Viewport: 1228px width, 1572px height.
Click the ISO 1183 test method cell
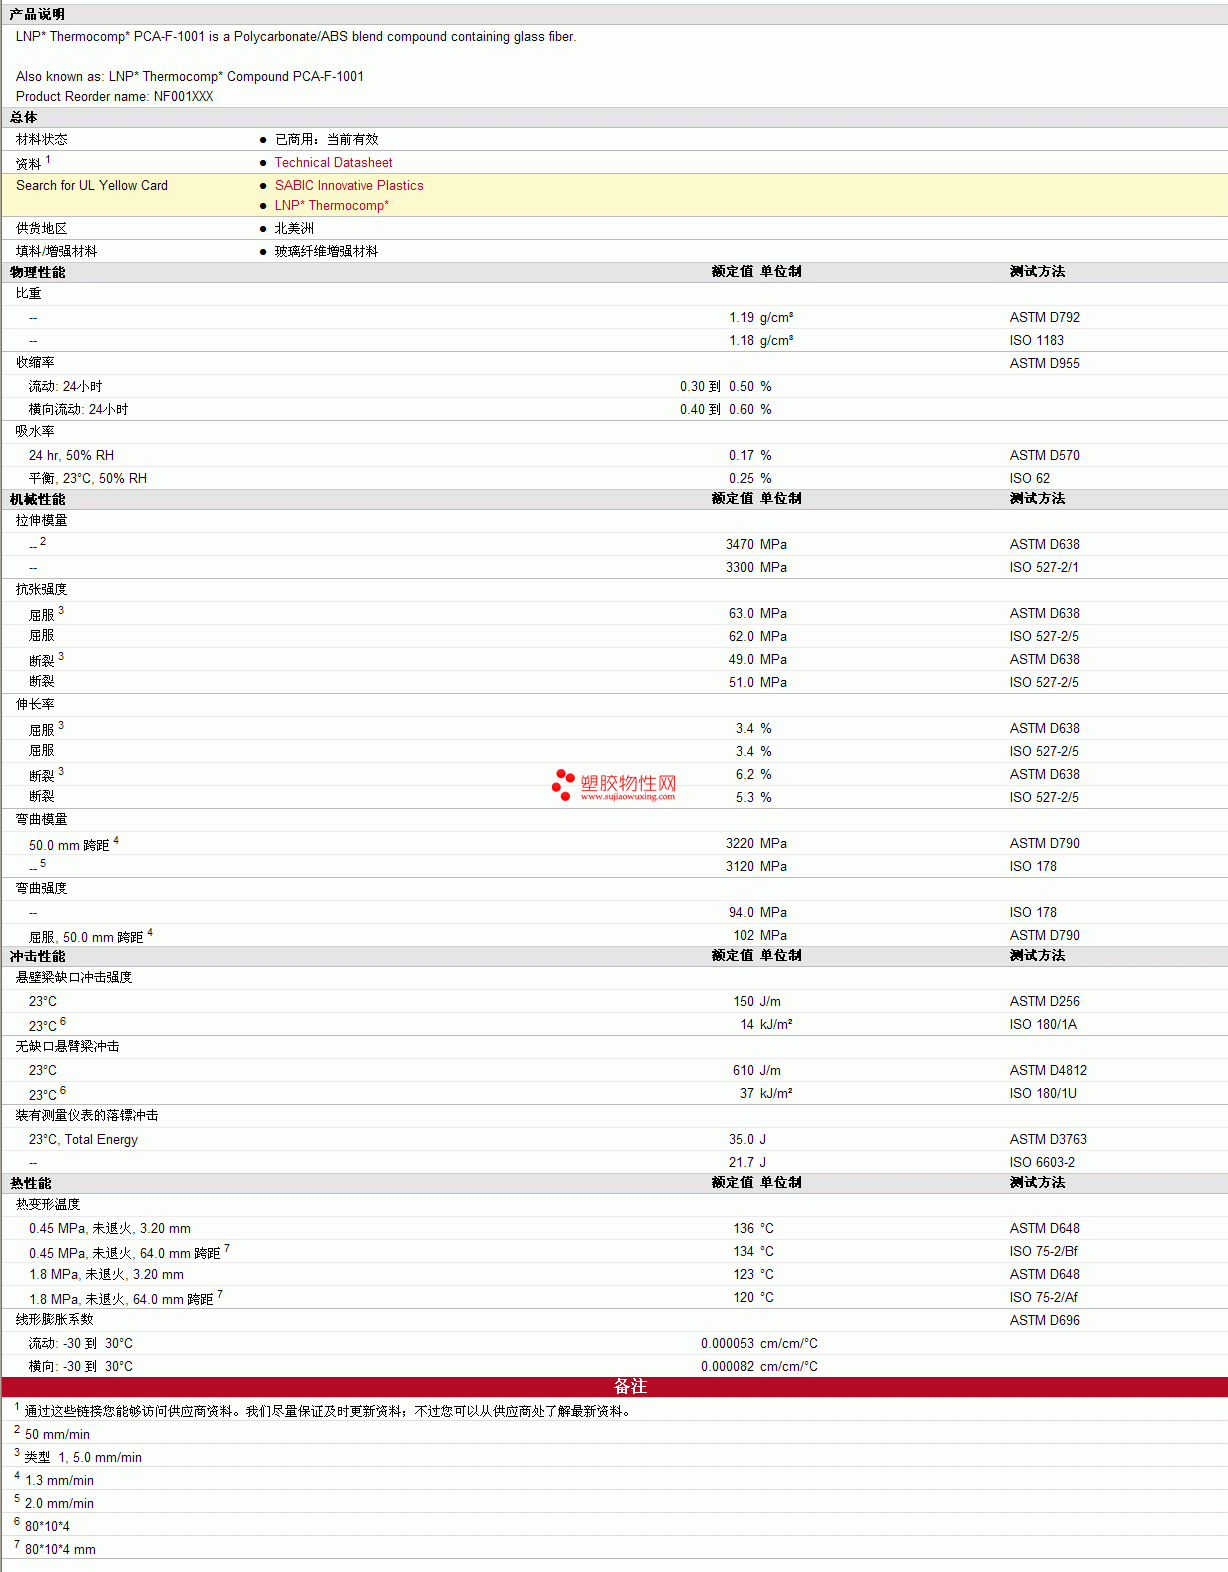[1037, 340]
